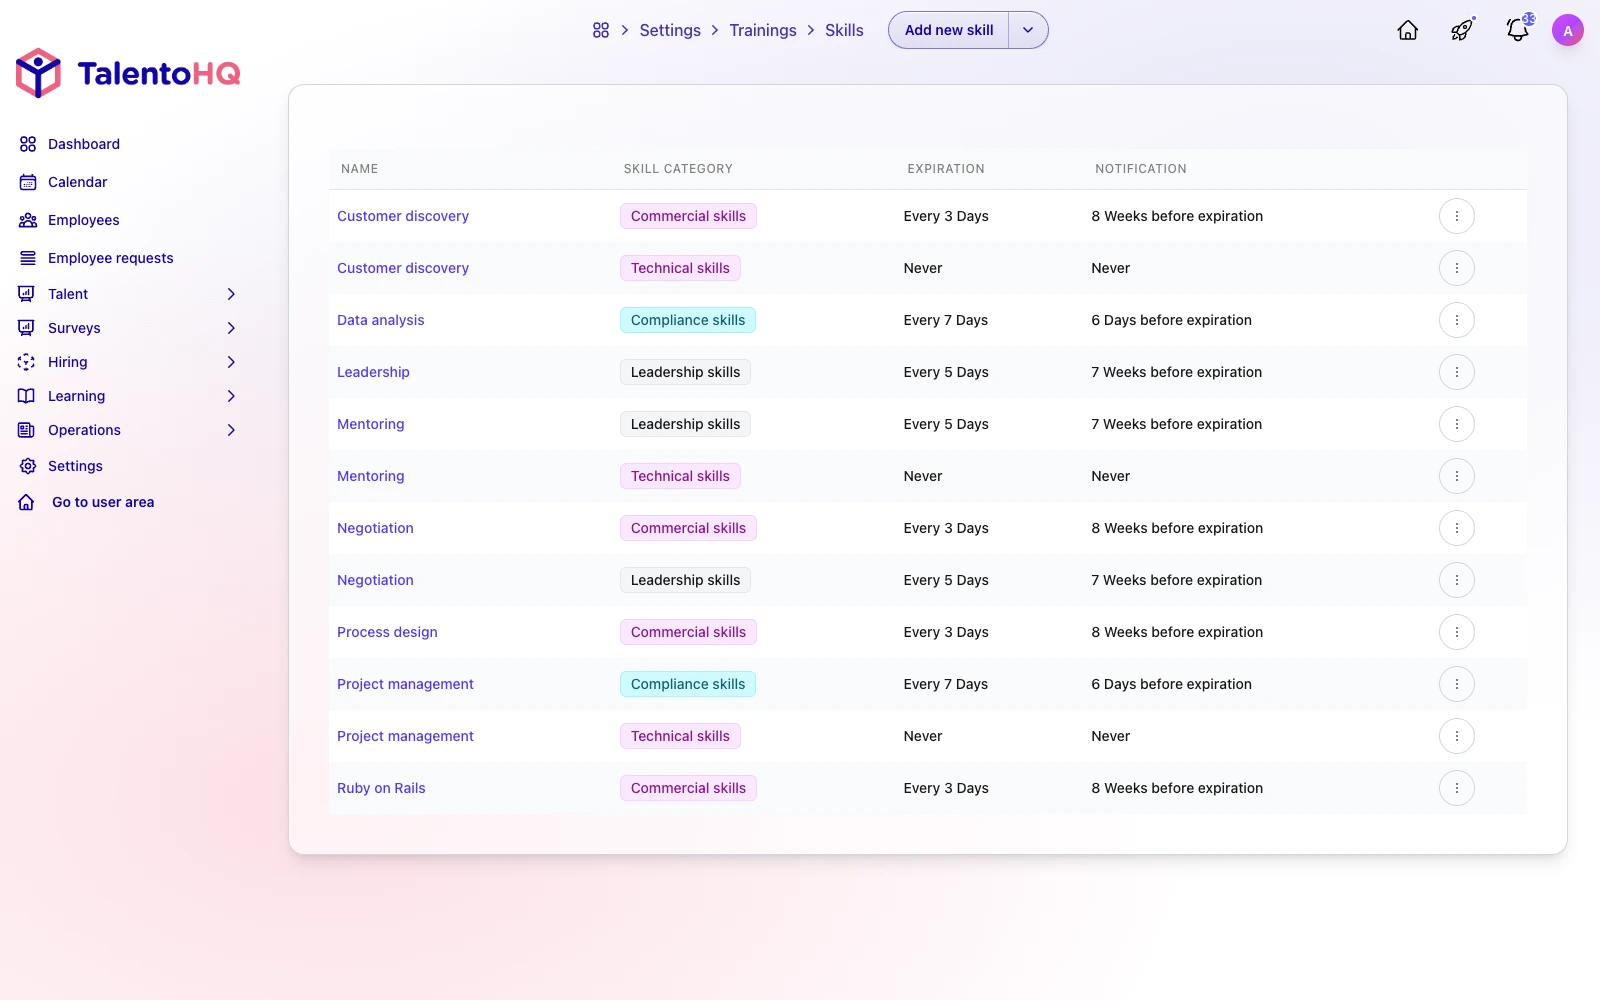
Task: Click the Surveys sidebar icon
Action: coord(27,328)
